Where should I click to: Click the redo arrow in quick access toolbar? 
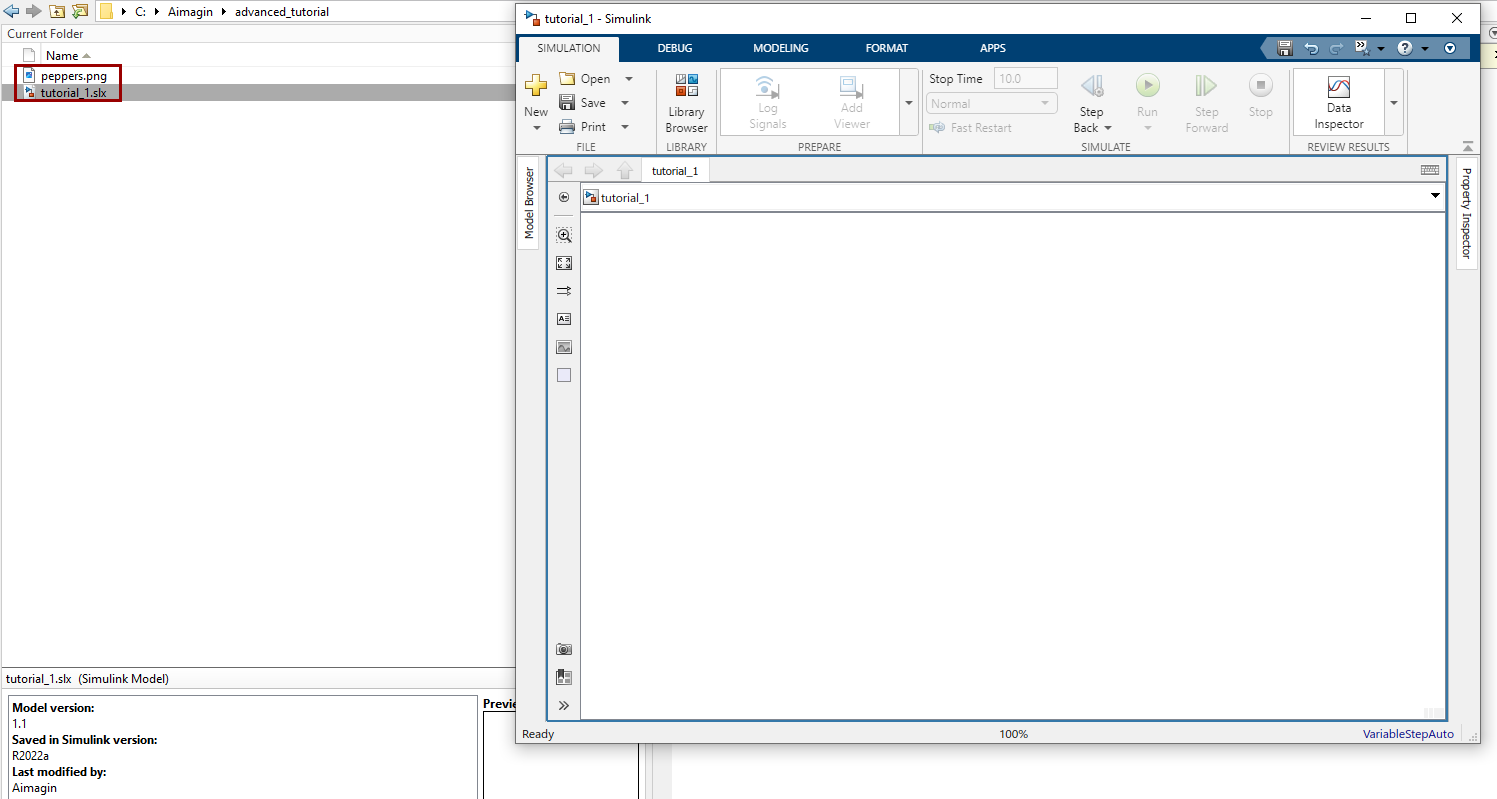point(1337,48)
